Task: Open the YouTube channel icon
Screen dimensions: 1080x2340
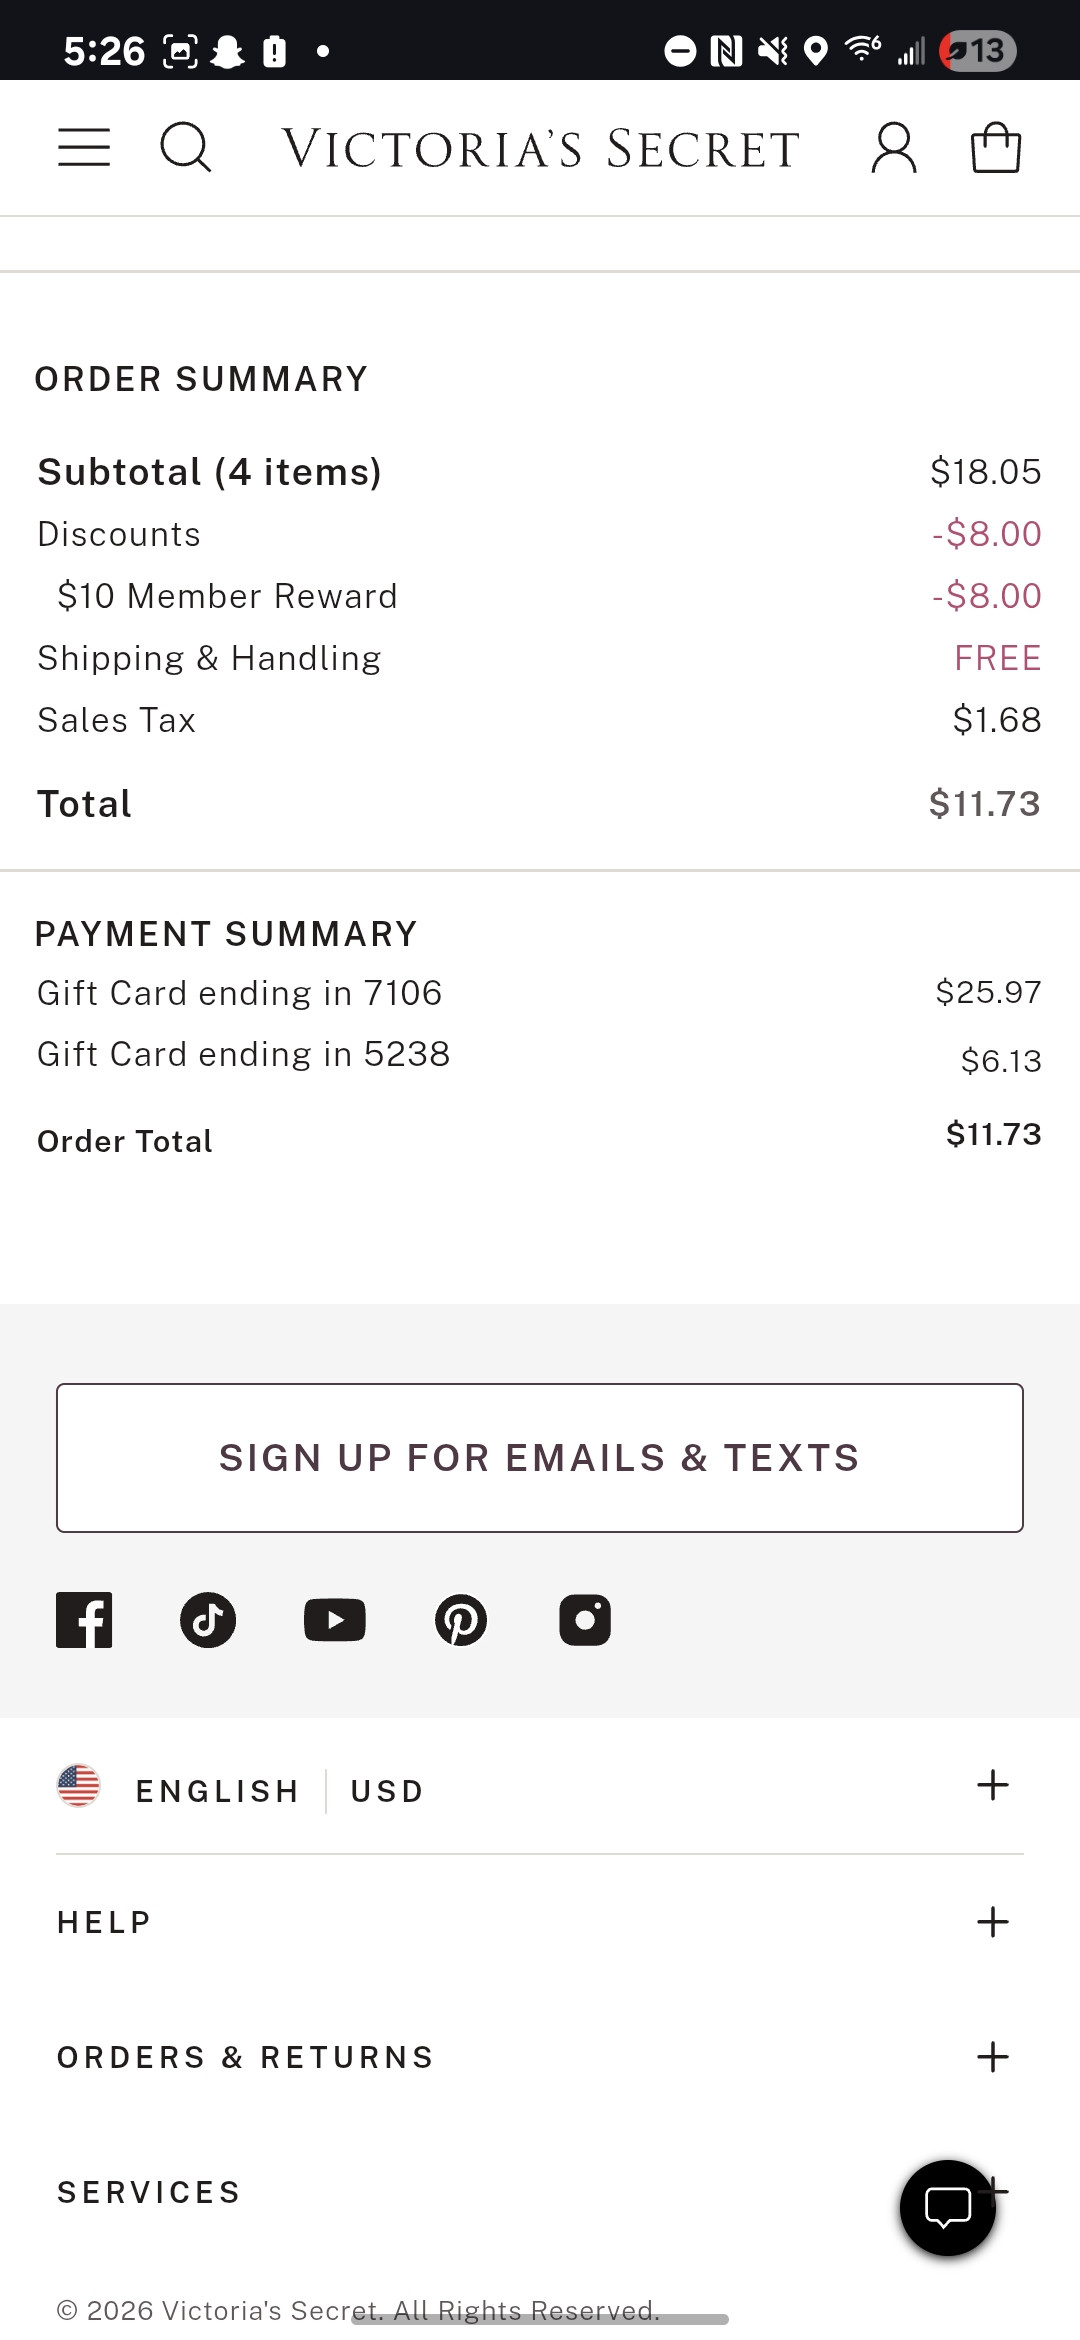Action: [x=335, y=1620]
